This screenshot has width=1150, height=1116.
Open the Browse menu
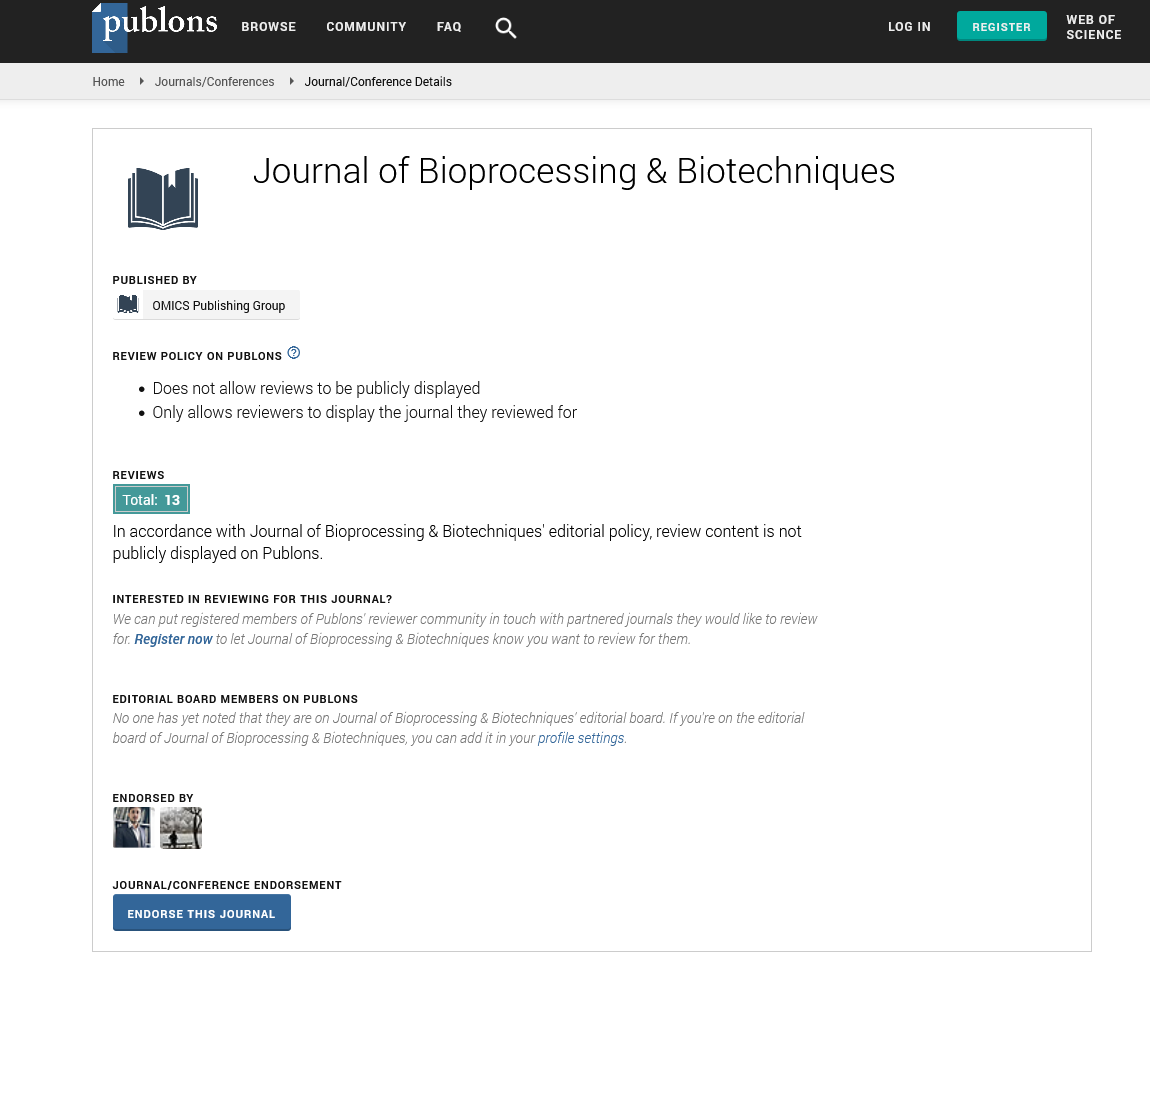268,27
